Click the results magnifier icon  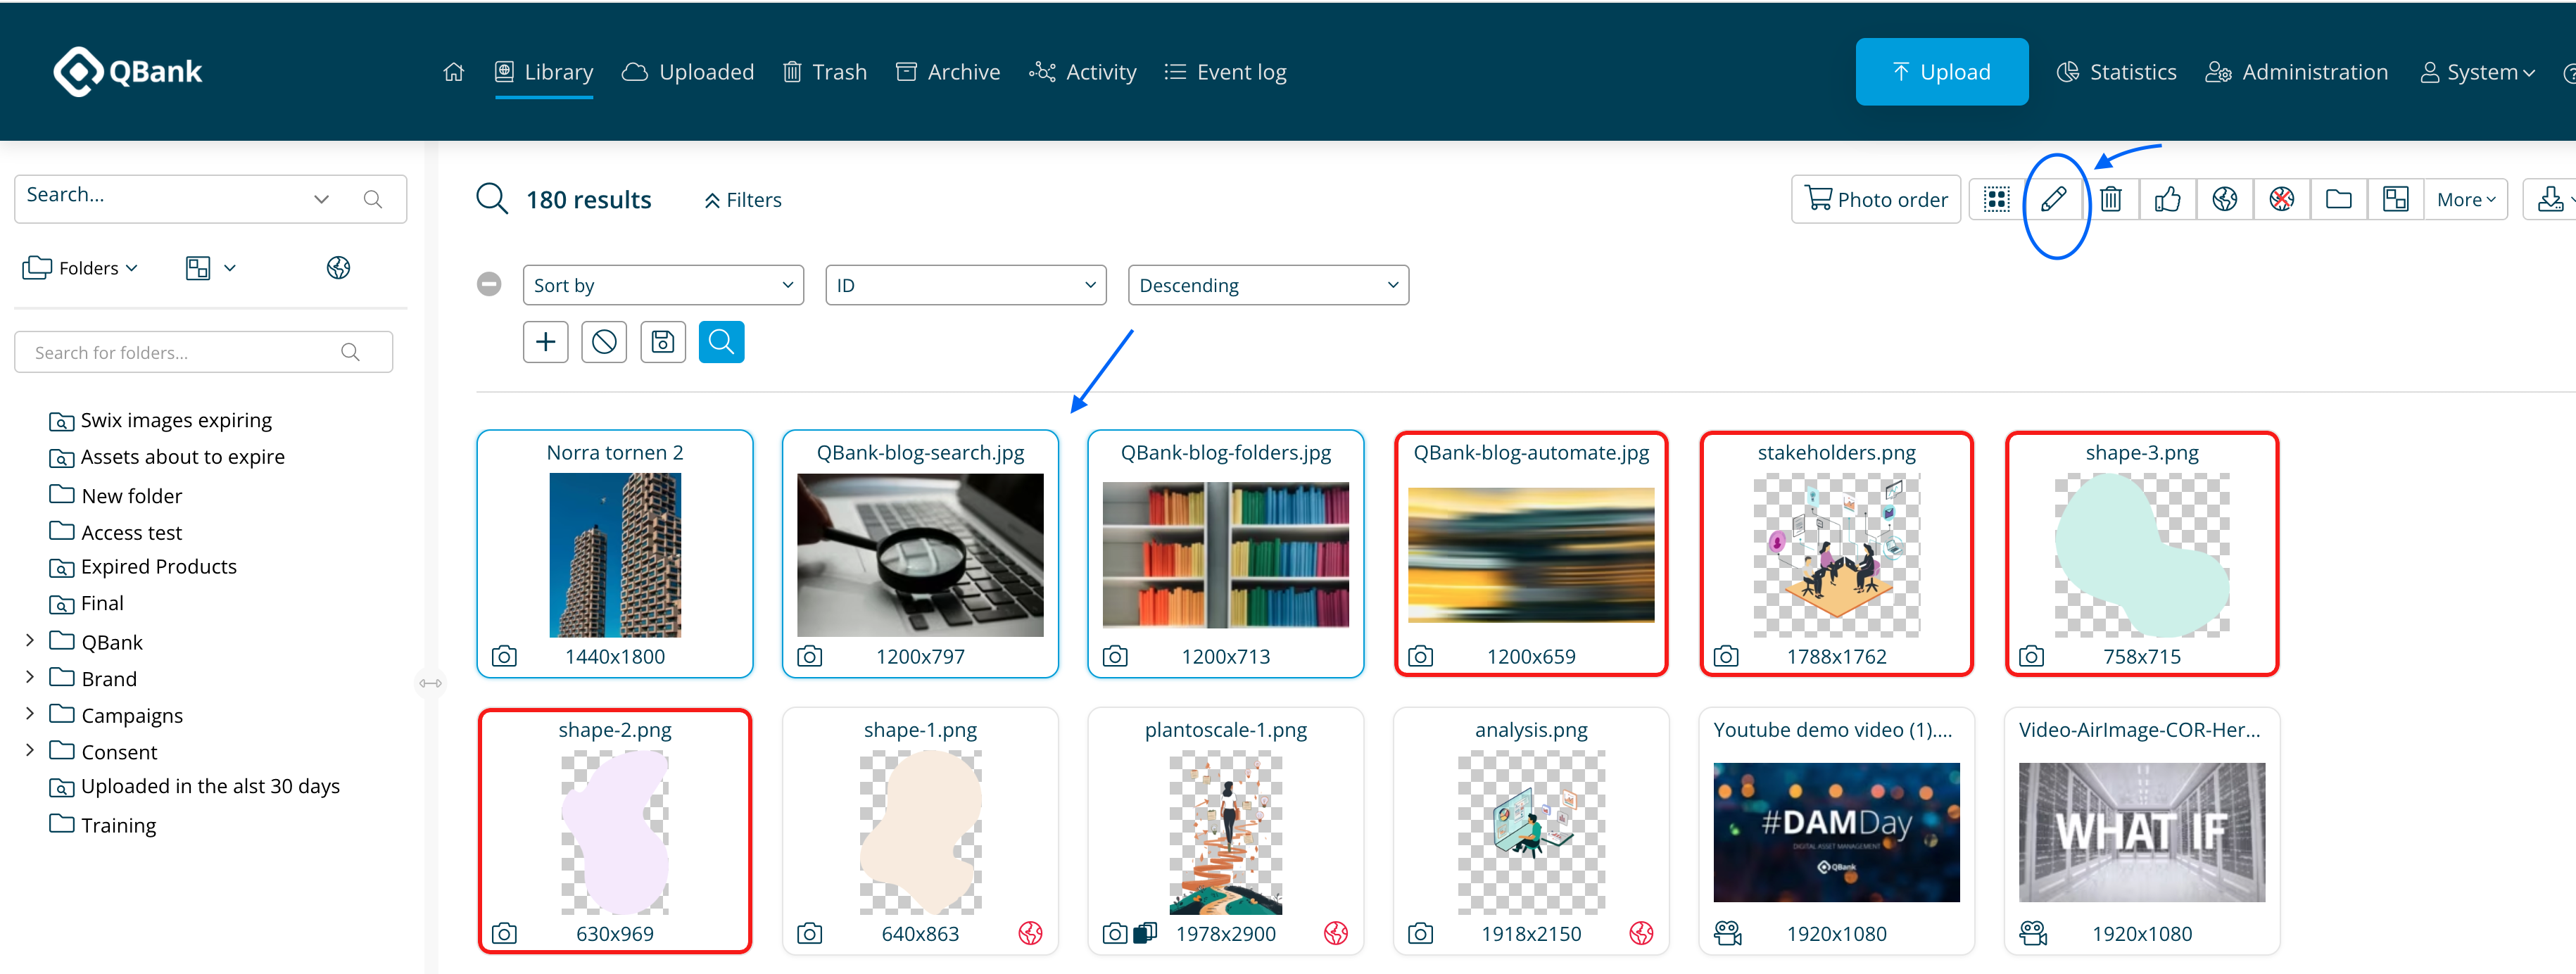point(492,199)
